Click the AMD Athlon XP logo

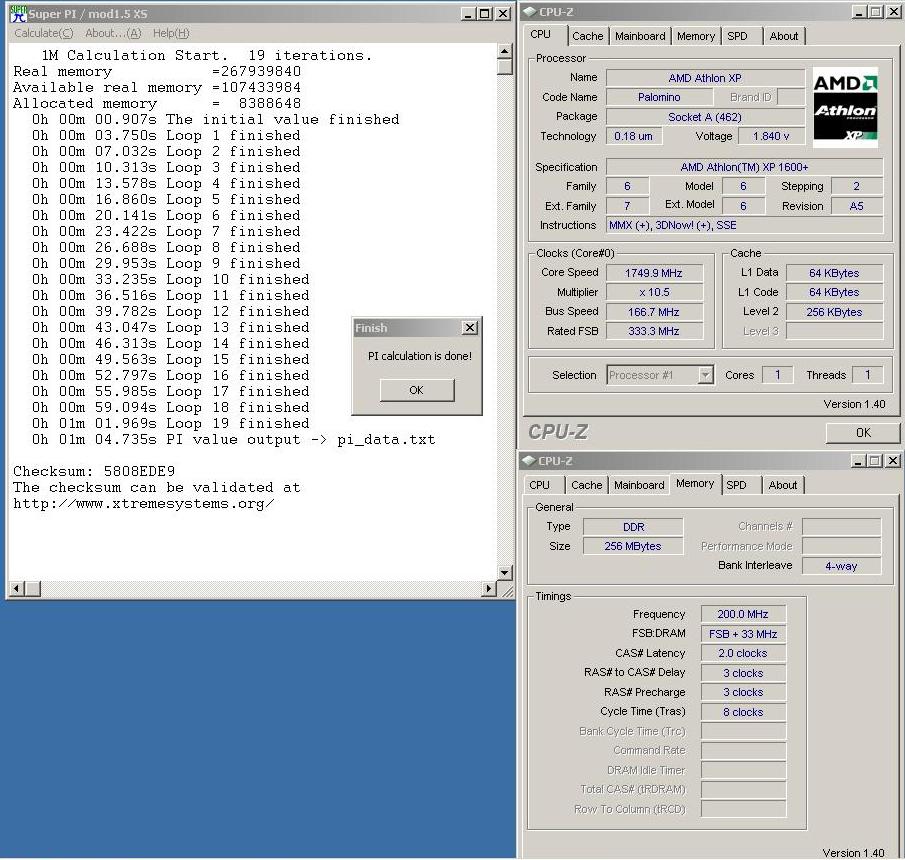click(846, 107)
